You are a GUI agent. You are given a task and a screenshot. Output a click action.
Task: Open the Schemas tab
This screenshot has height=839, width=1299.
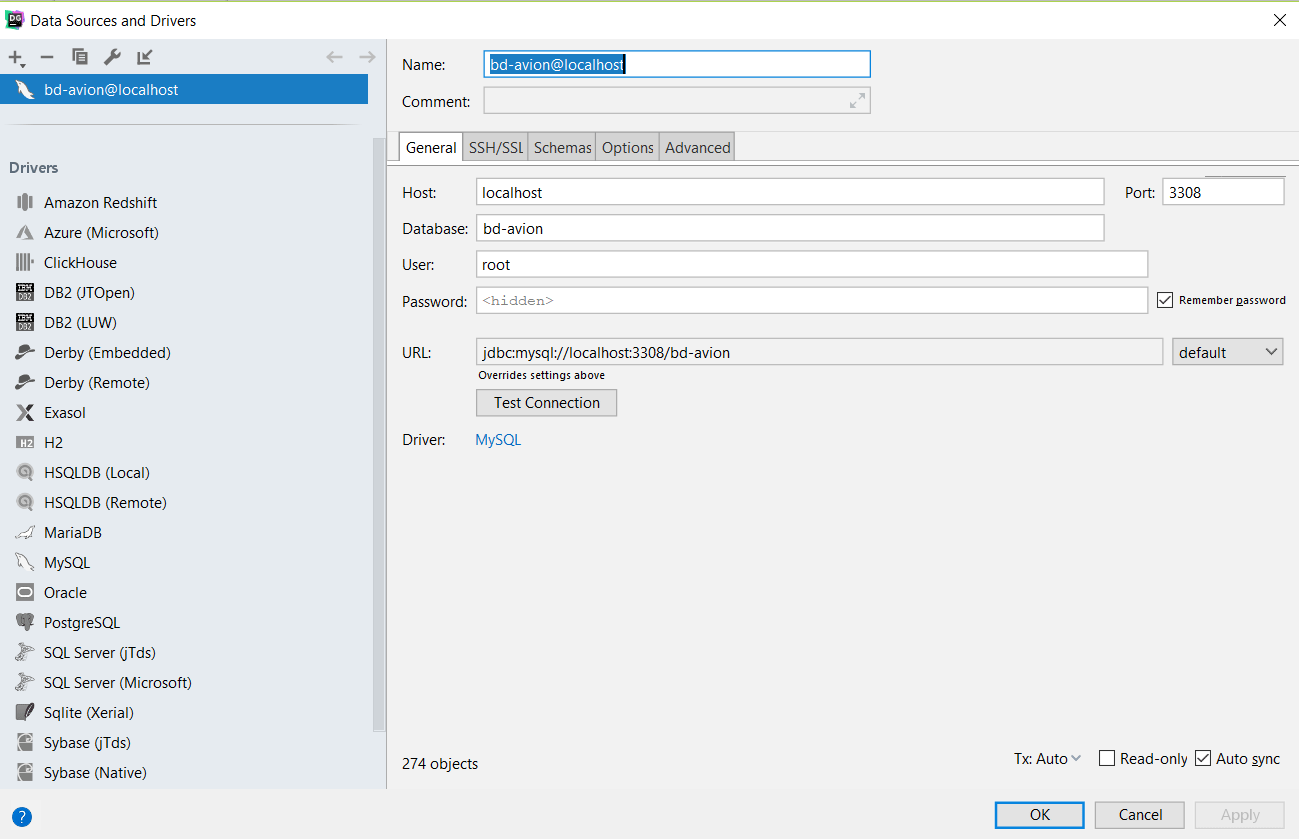562,147
